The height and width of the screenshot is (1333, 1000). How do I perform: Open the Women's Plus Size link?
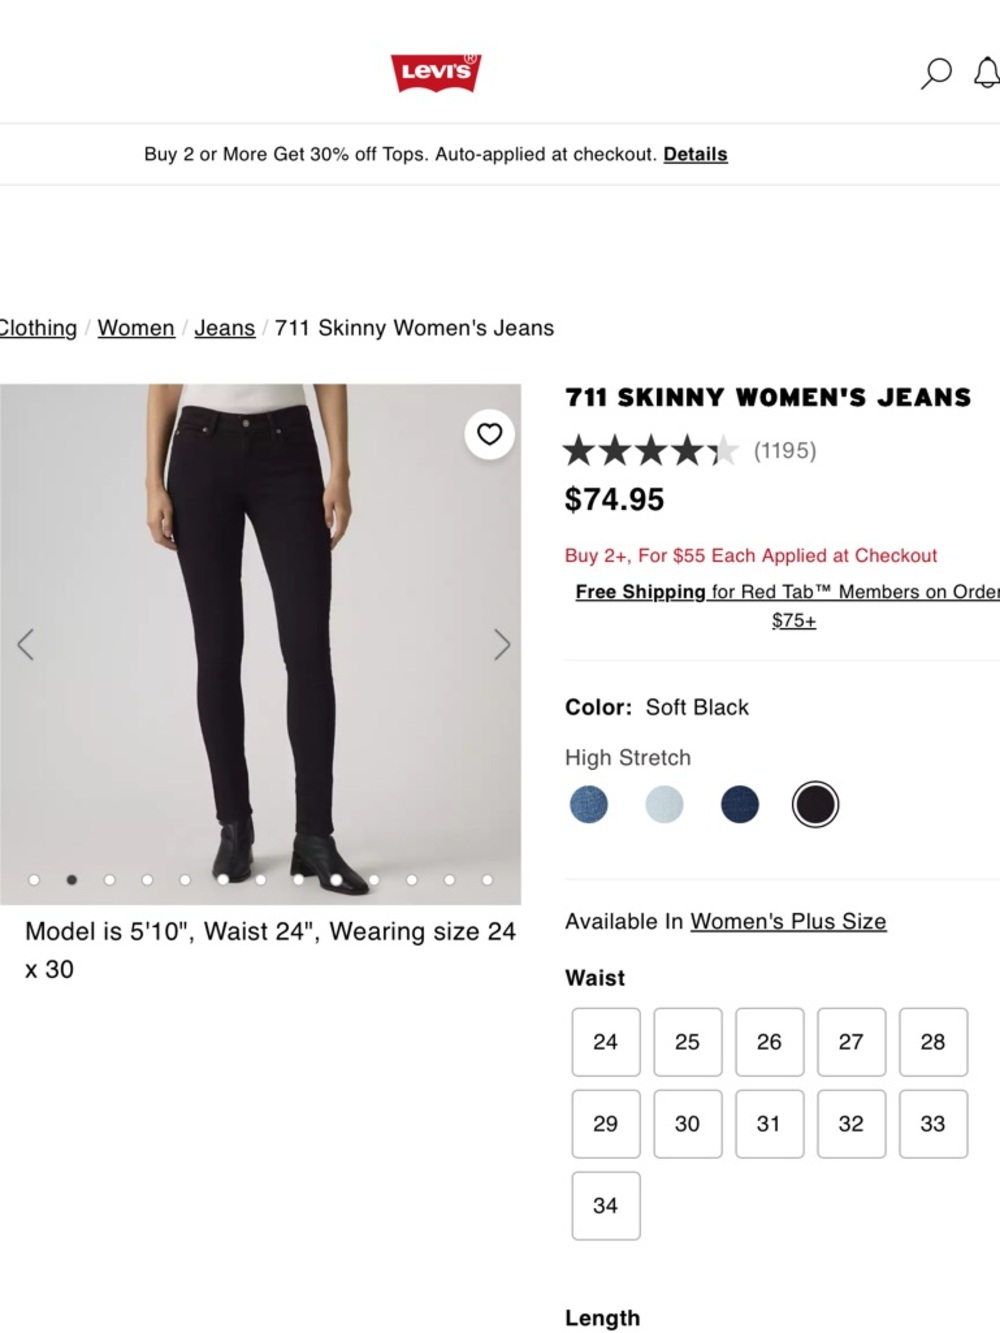click(x=788, y=921)
